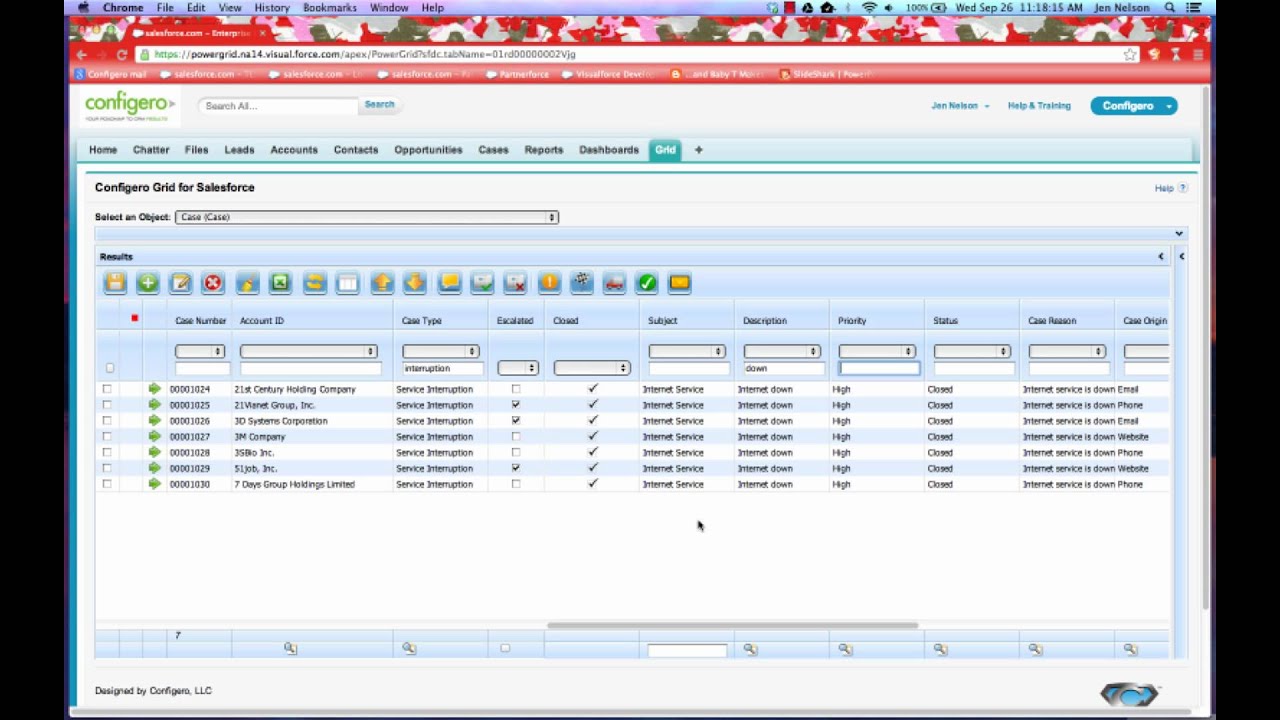
Task: Bookmark page with star icon in address bar
Action: pyautogui.click(x=1130, y=54)
